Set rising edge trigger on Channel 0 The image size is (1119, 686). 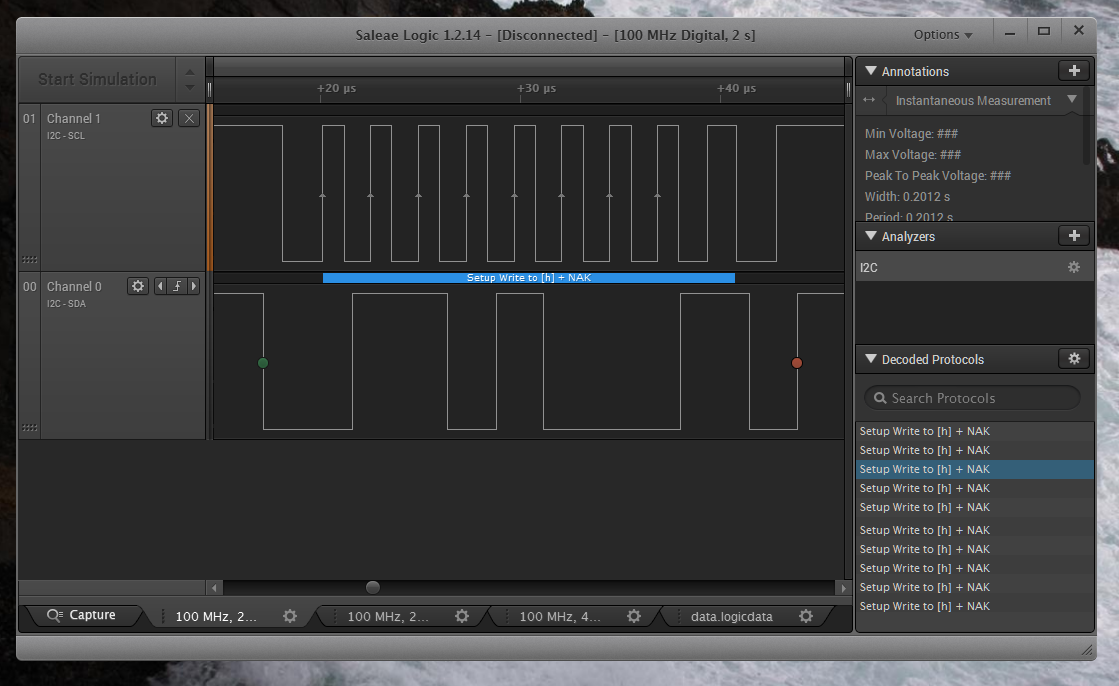[x=177, y=286]
